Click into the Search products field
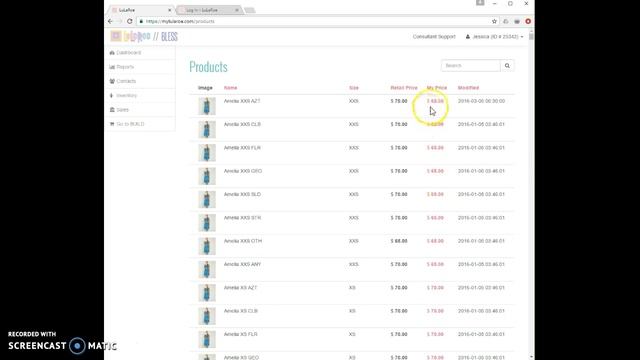Screen dimensions: 640x360 point(471,66)
